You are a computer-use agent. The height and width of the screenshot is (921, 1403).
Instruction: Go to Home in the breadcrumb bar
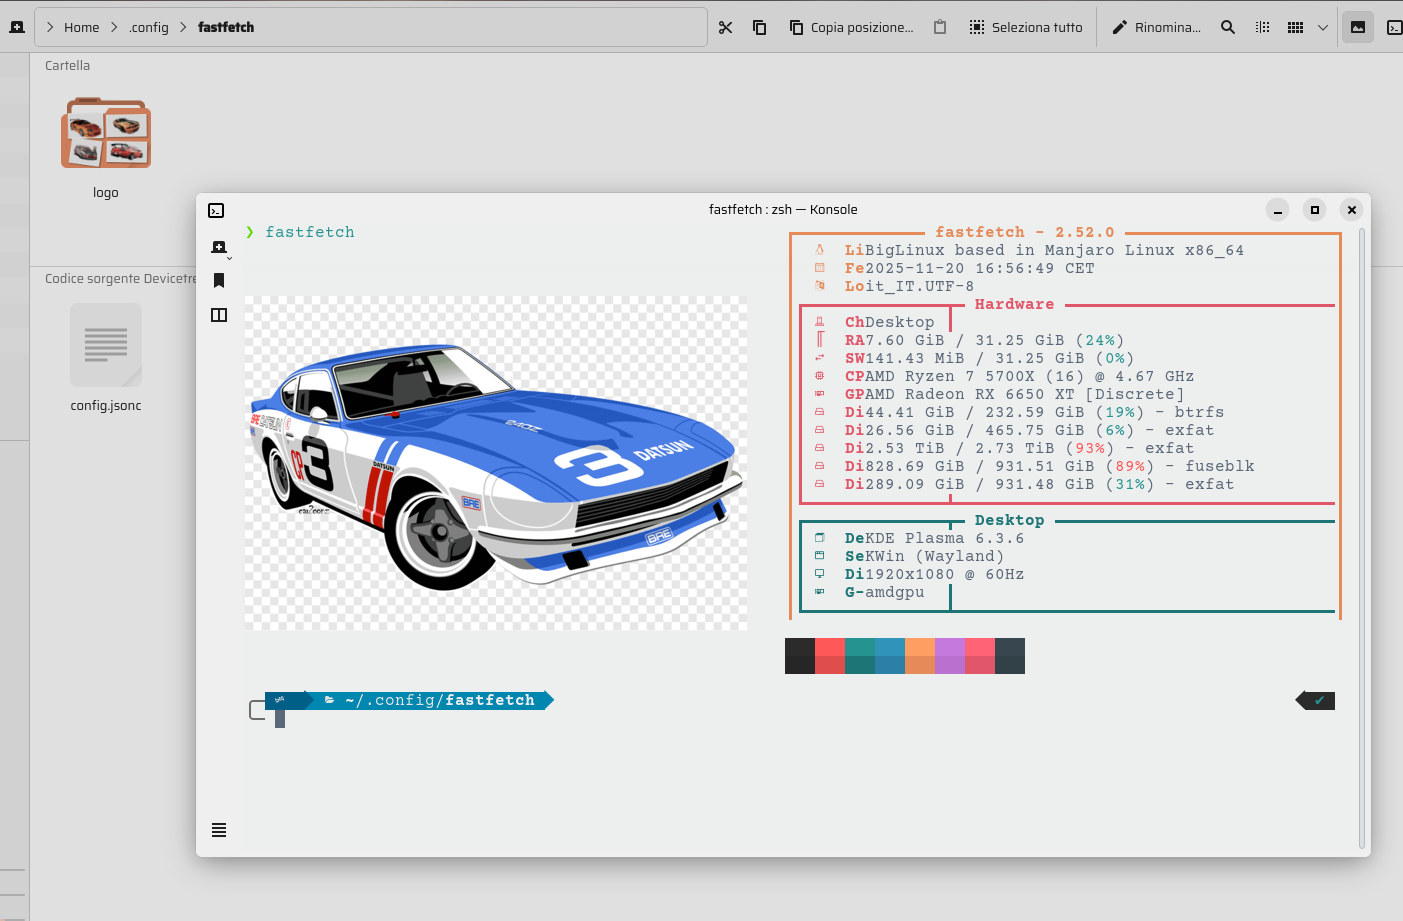point(81,28)
